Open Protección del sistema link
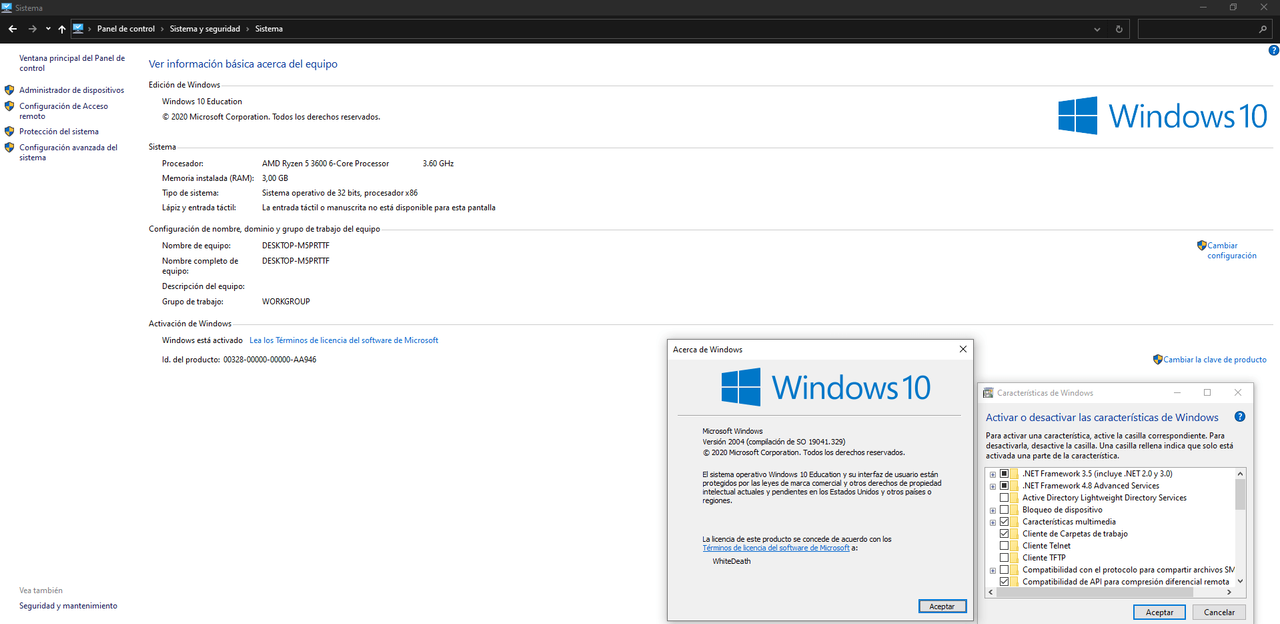 (x=59, y=131)
